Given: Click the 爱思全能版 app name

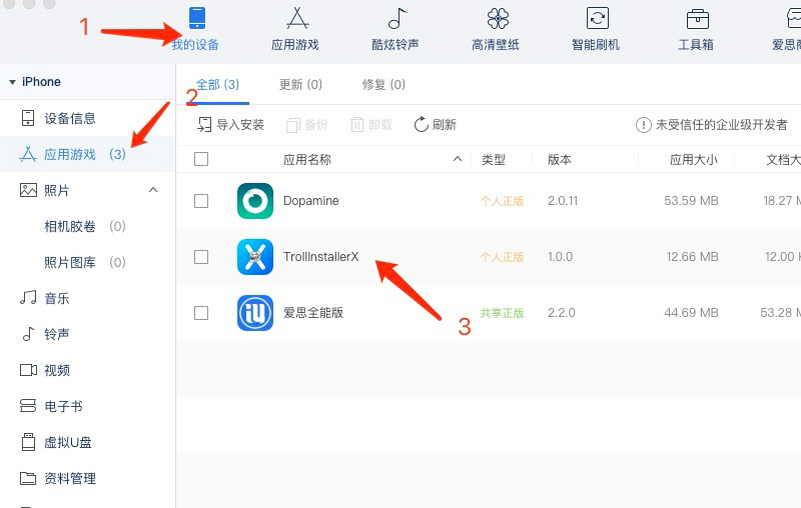Looking at the screenshot, I should click(313, 312).
